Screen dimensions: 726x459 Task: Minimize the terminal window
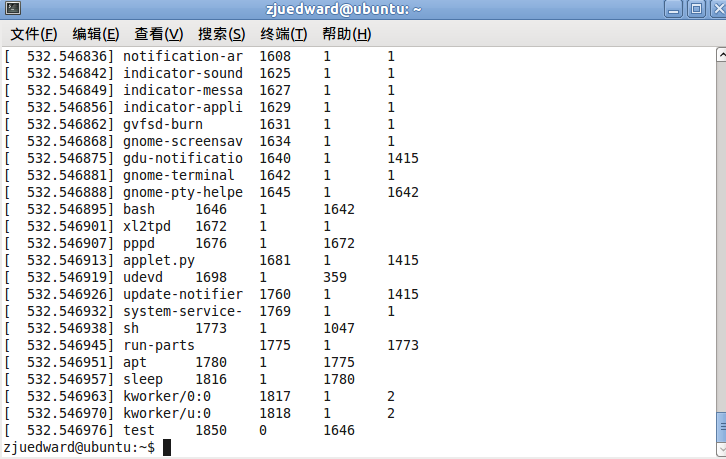point(673,9)
